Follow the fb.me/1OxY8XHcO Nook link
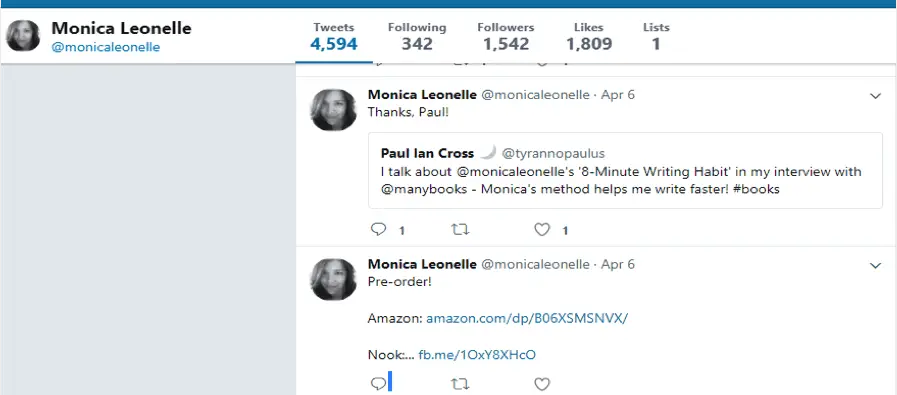The height and width of the screenshot is (395, 897). pyautogui.click(x=477, y=355)
